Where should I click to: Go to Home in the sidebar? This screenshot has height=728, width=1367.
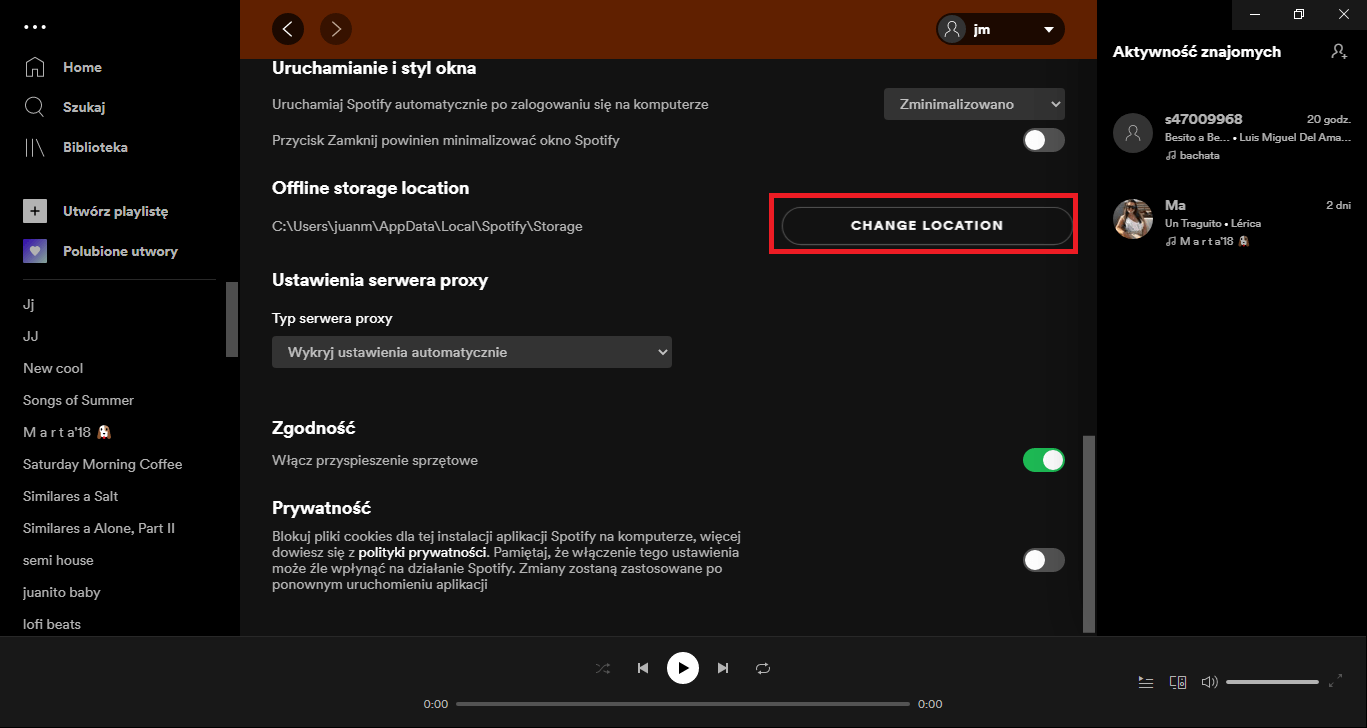coord(82,67)
